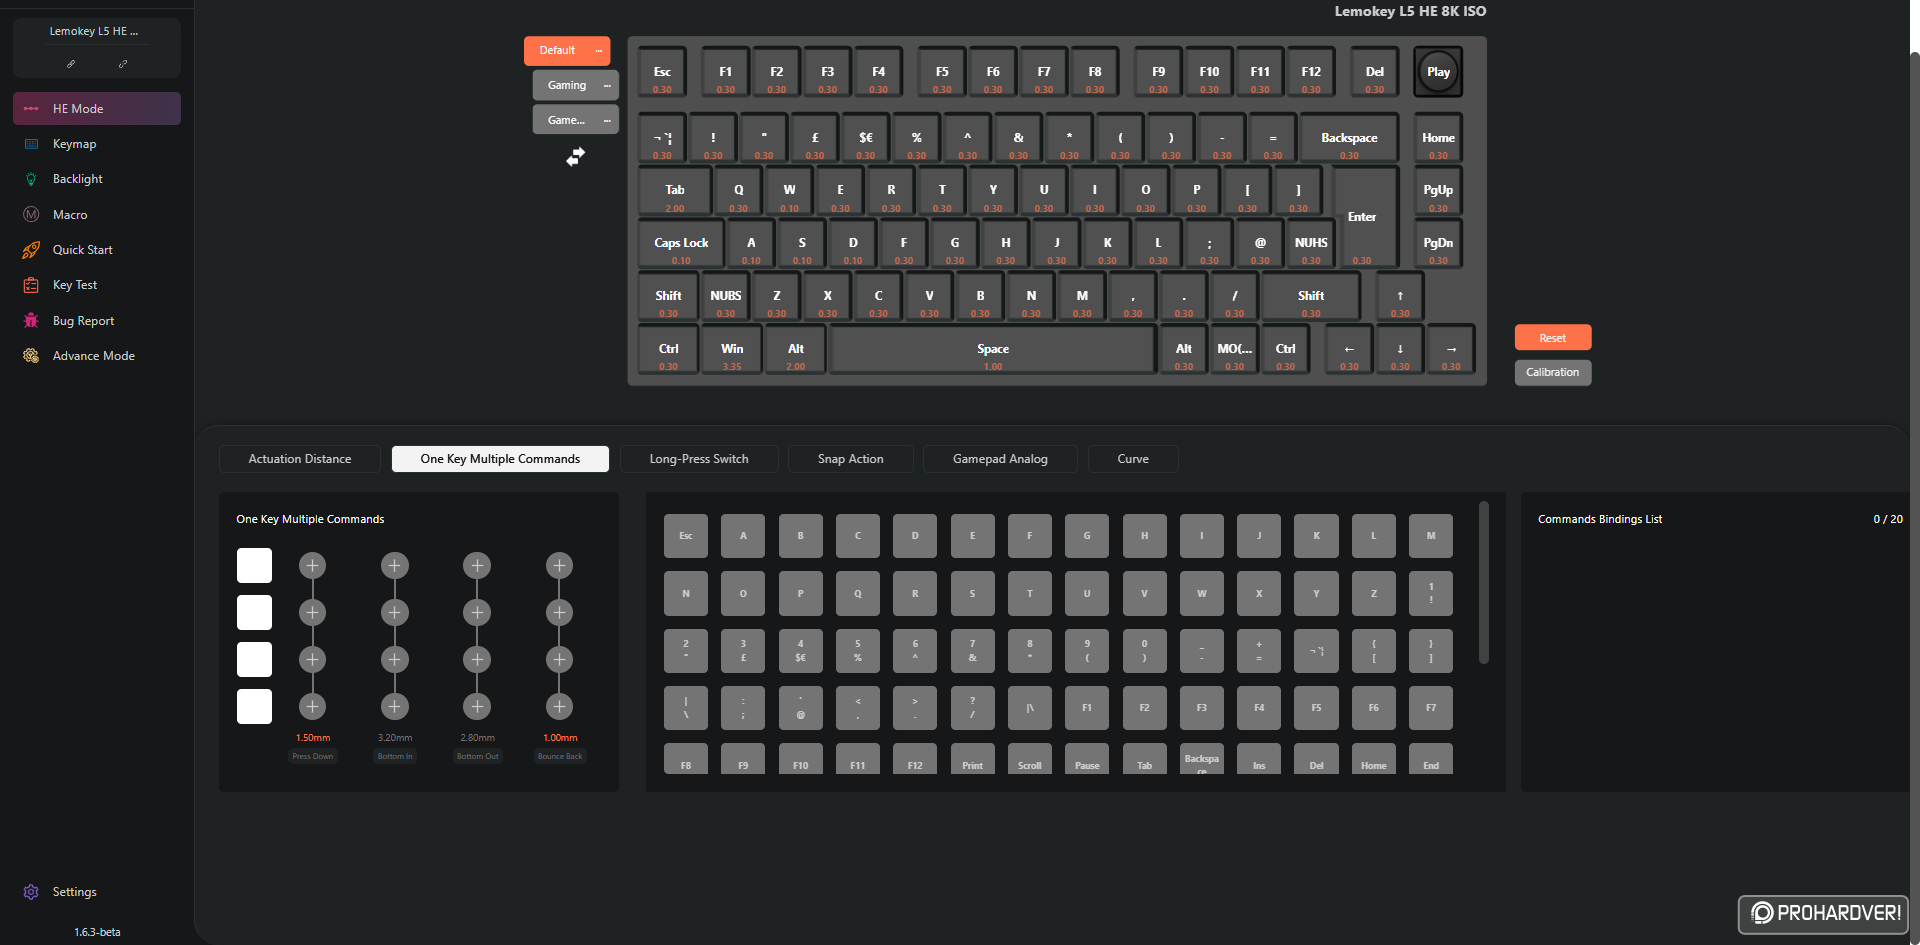This screenshot has height=945, width=1920.
Task: Open HE Mode in the sidebar
Action: coord(97,109)
